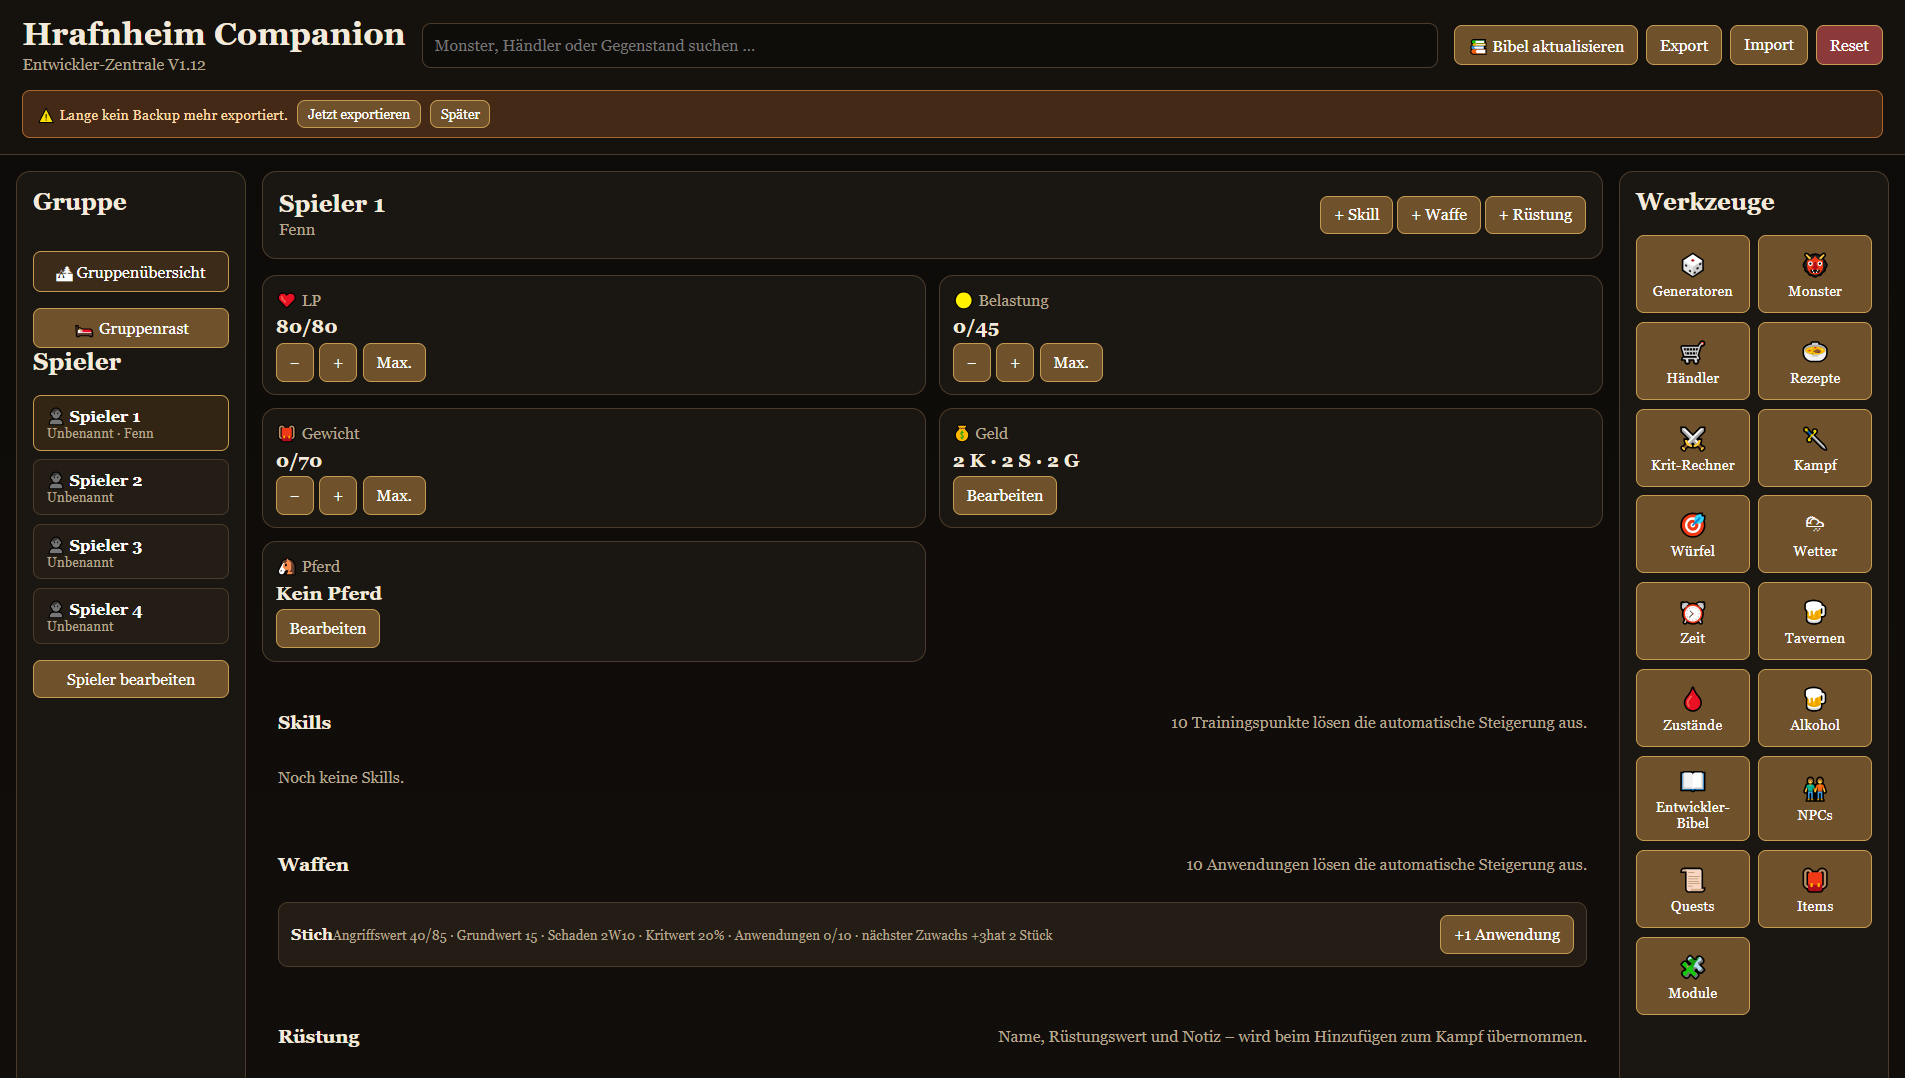Click the 80/80 LP value
Screen dimensions: 1905x1078
(x=307, y=327)
